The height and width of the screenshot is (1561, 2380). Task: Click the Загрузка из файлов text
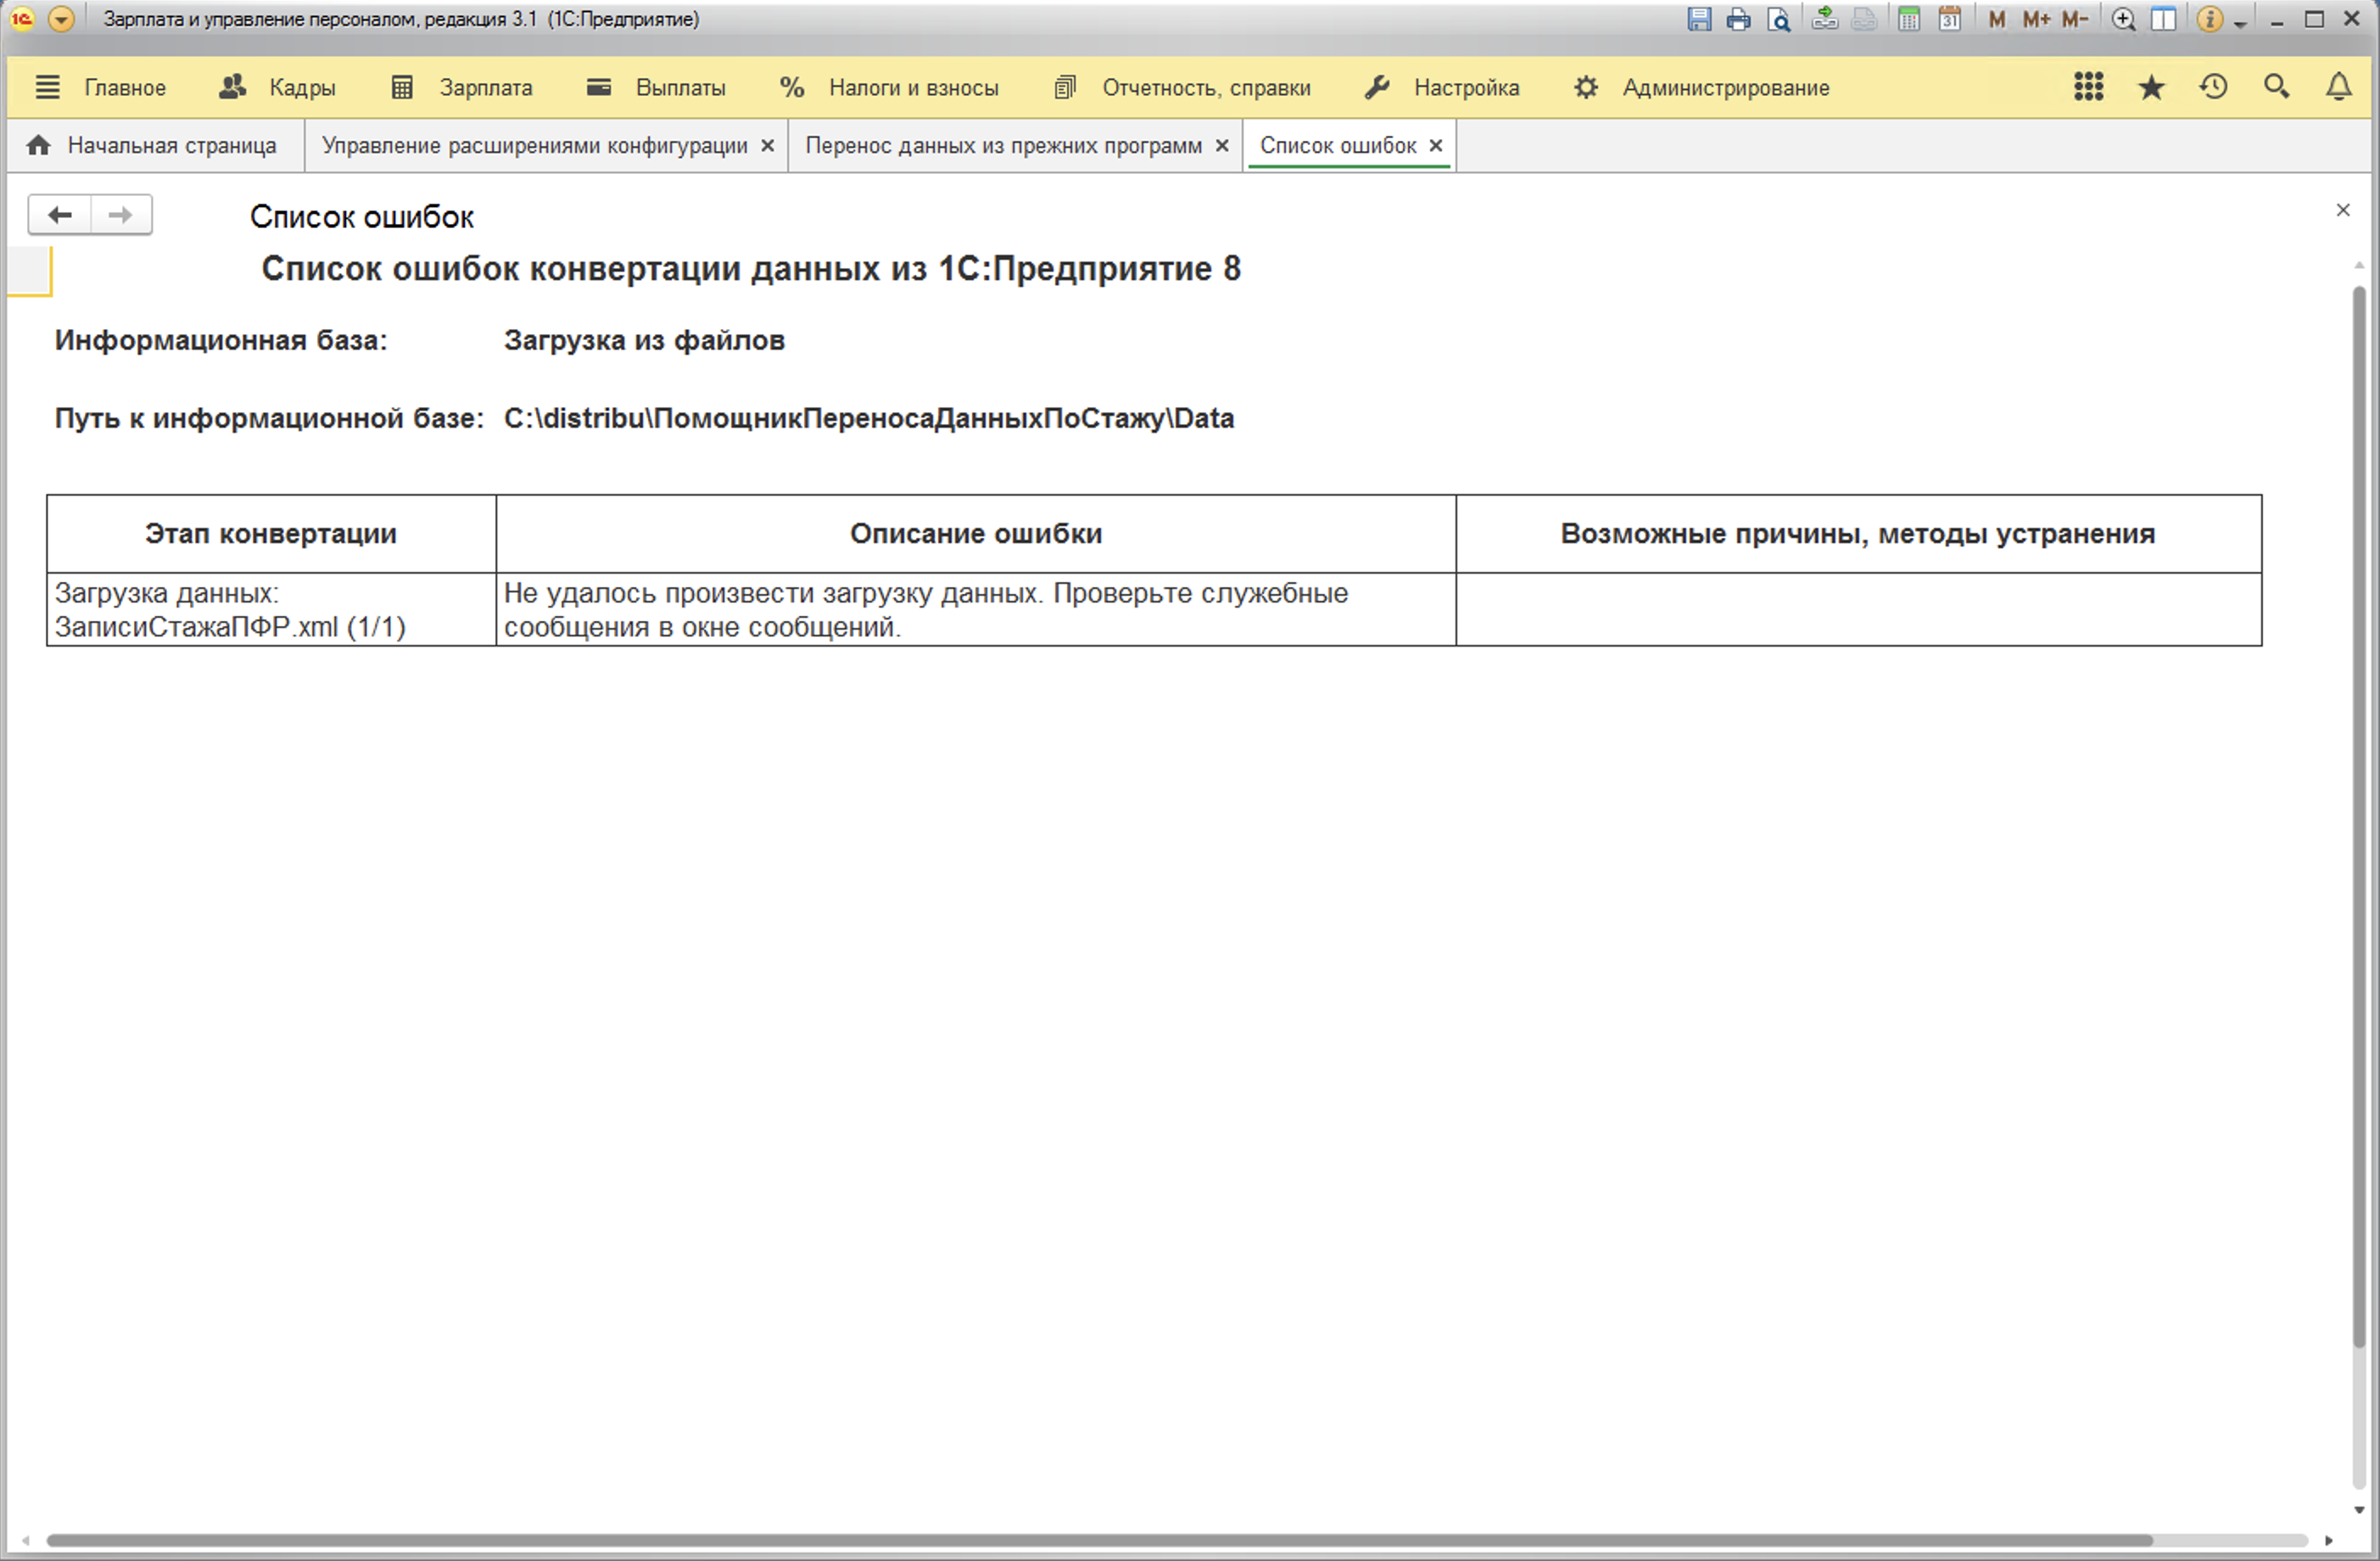click(x=644, y=341)
